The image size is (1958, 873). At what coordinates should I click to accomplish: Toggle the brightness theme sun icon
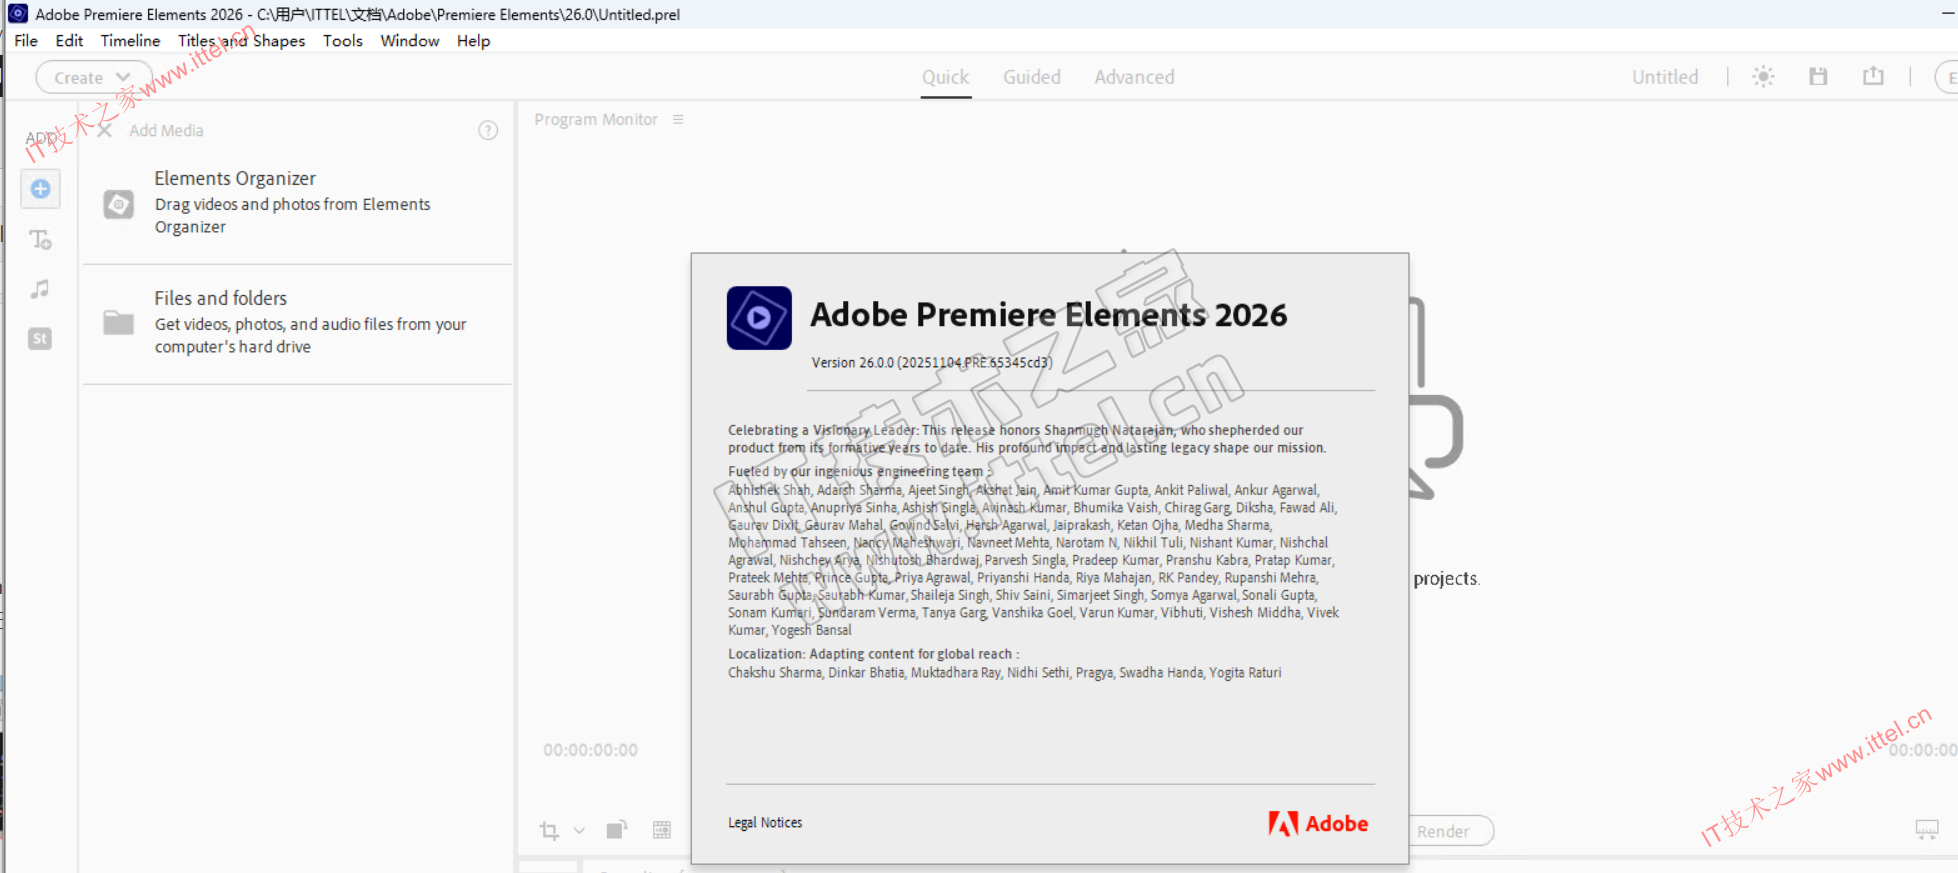pyautogui.click(x=1763, y=77)
